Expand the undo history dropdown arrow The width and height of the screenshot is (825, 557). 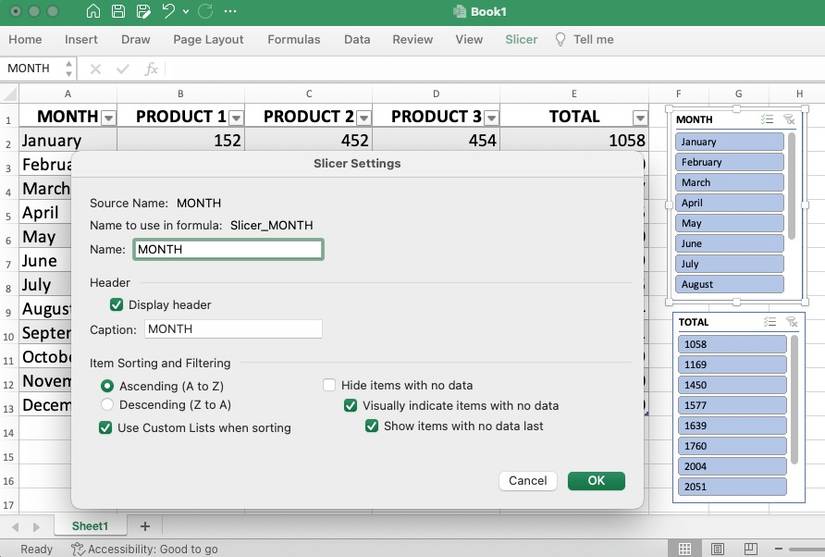coord(187,12)
